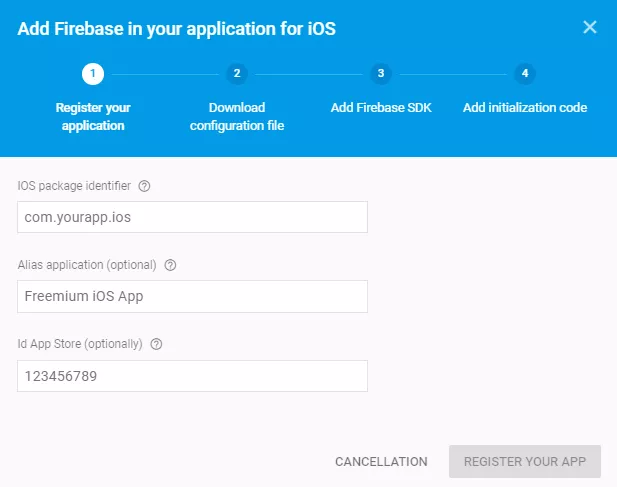Click 'Alias application (optional)' label

click(x=87, y=265)
